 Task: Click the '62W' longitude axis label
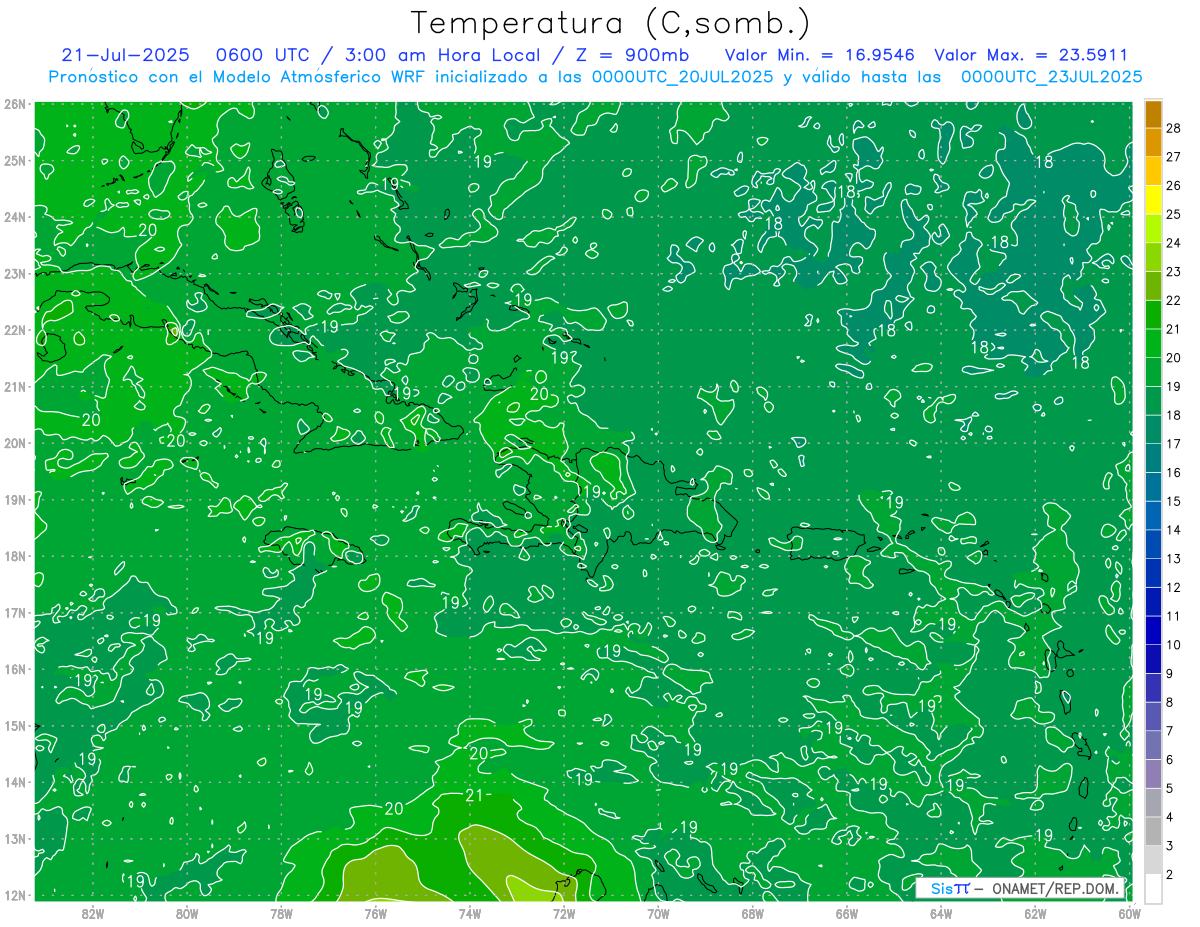click(x=1035, y=913)
